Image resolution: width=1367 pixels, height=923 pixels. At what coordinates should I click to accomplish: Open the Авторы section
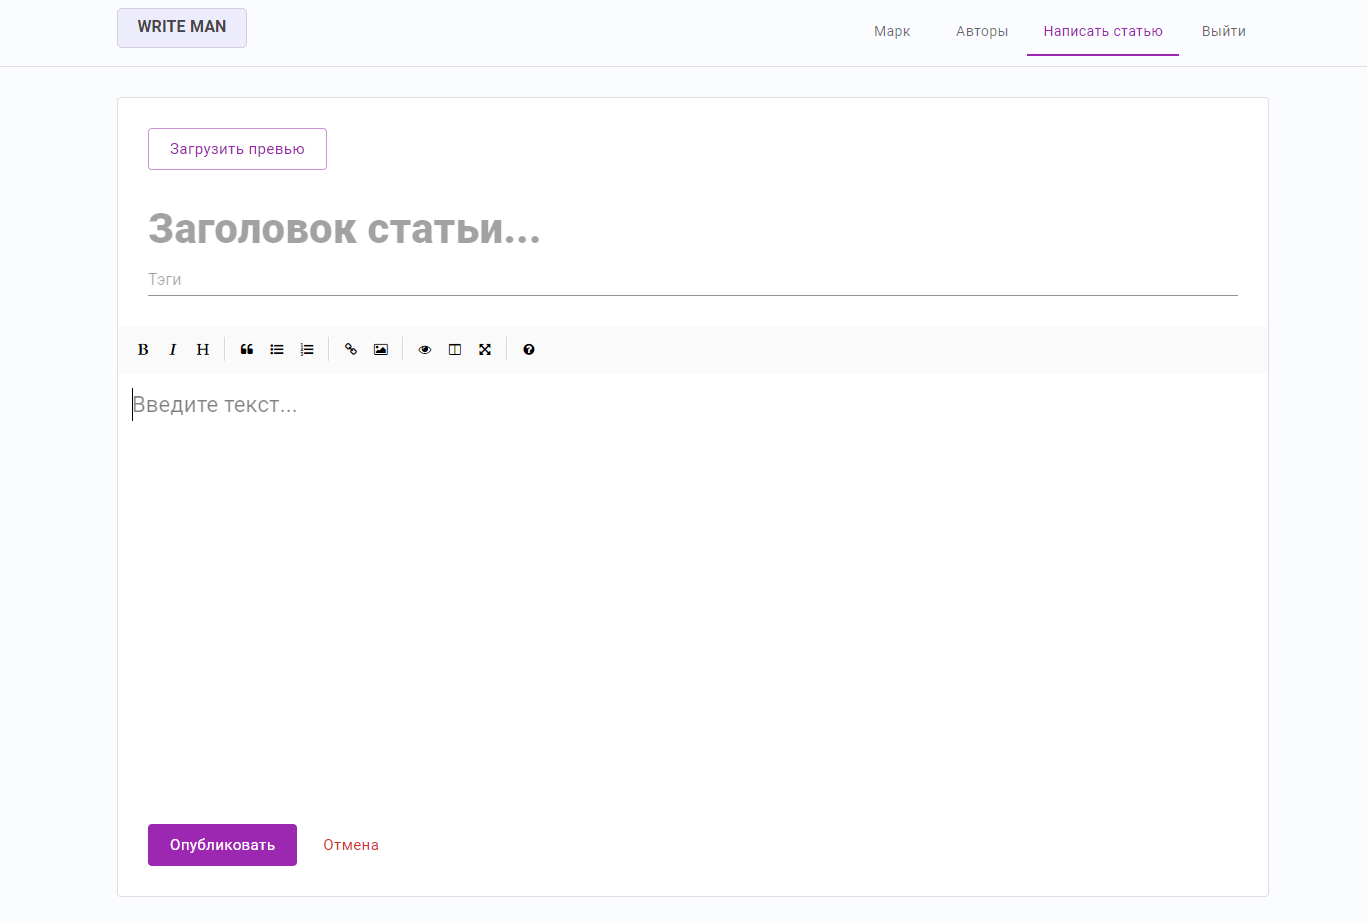pos(981,31)
